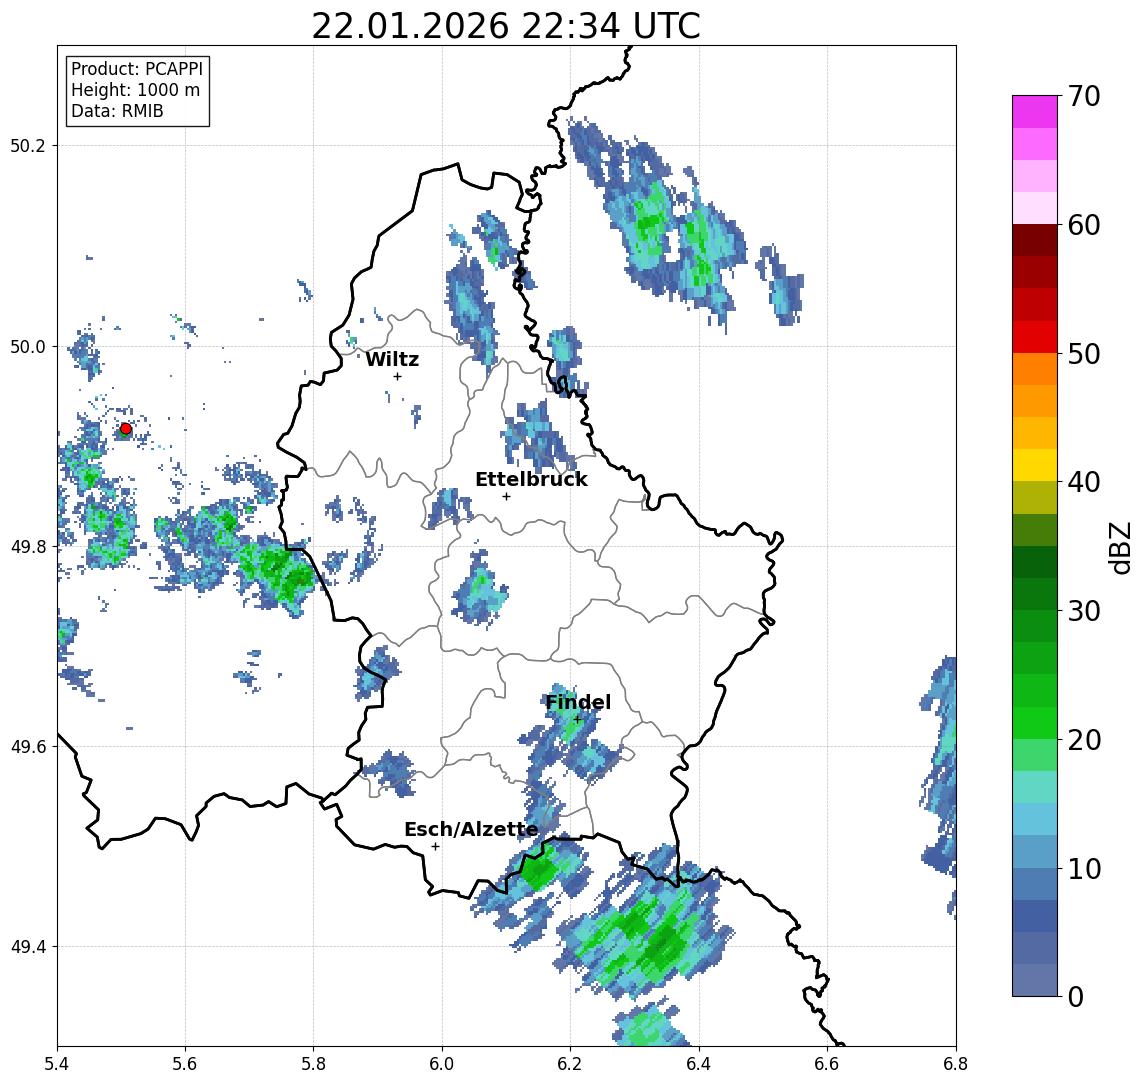Click the 49.4 latitude tick label
This screenshot has height=1084, width=1145.
[28, 947]
